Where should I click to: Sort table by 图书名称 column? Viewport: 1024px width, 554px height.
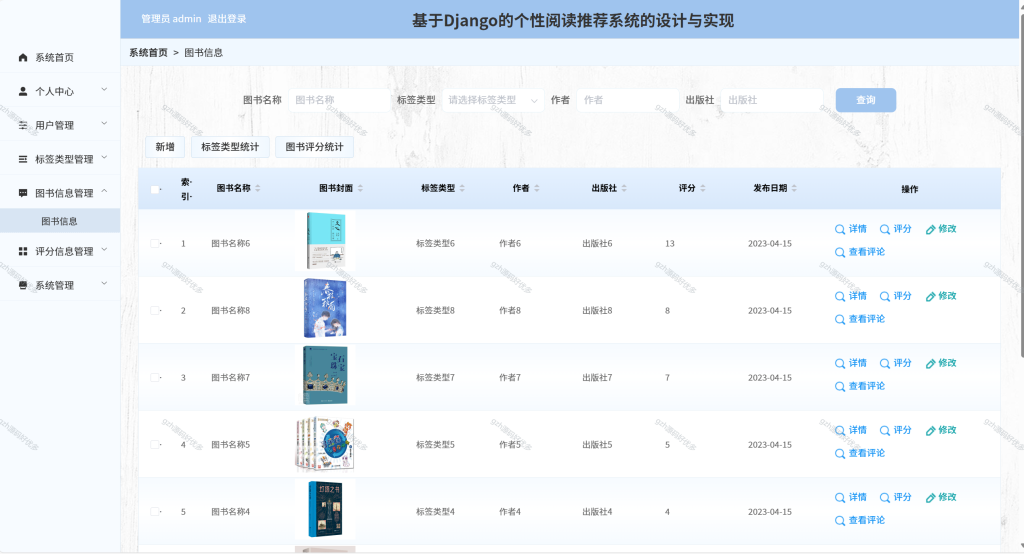tap(258, 188)
